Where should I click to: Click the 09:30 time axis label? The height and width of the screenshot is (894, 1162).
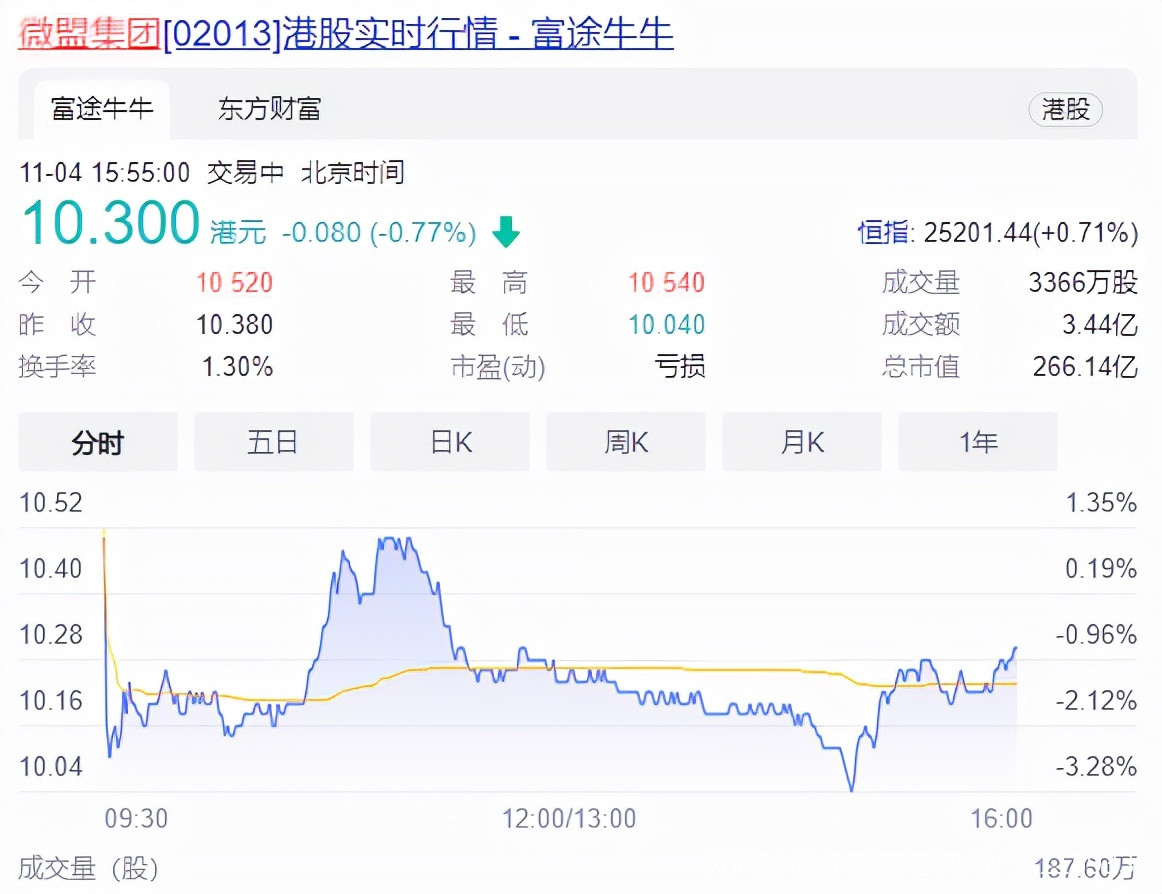pos(136,818)
